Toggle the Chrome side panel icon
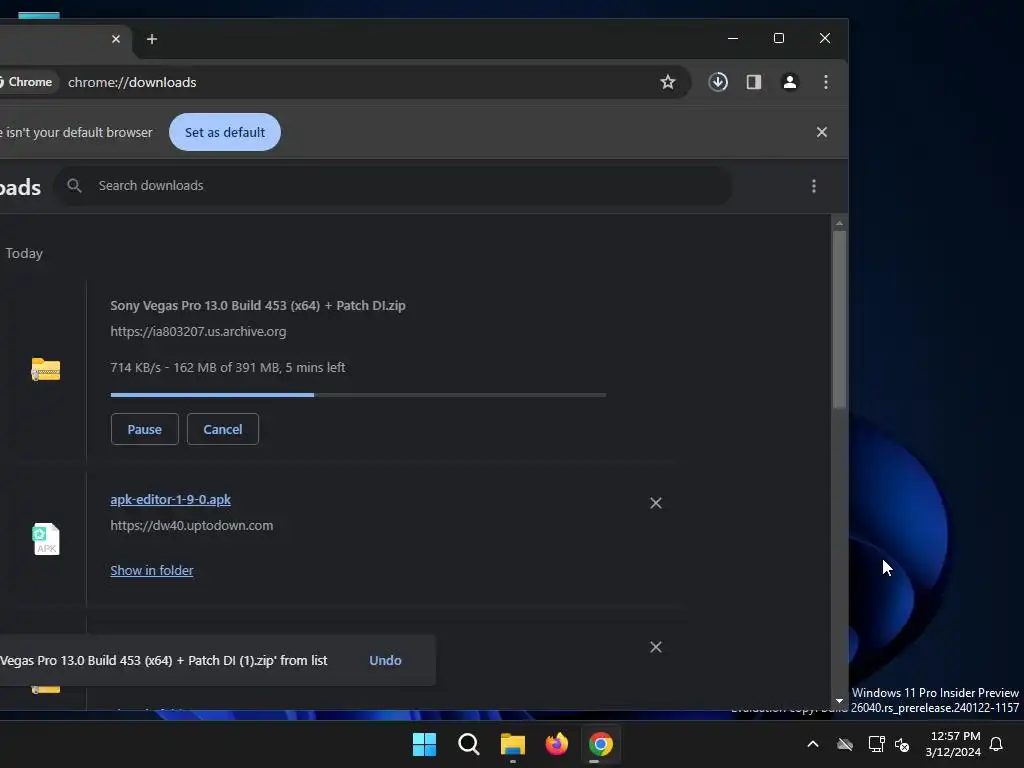This screenshot has width=1024, height=768. pyautogui.click(x=754, y=82)
